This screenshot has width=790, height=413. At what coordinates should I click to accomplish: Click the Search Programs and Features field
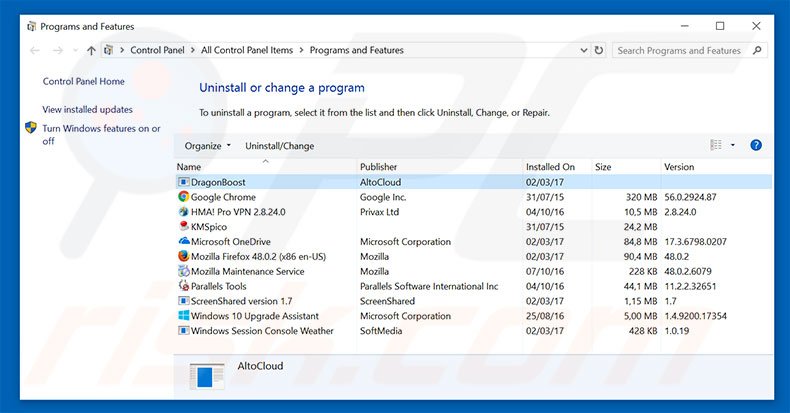[x=679, y=50]
